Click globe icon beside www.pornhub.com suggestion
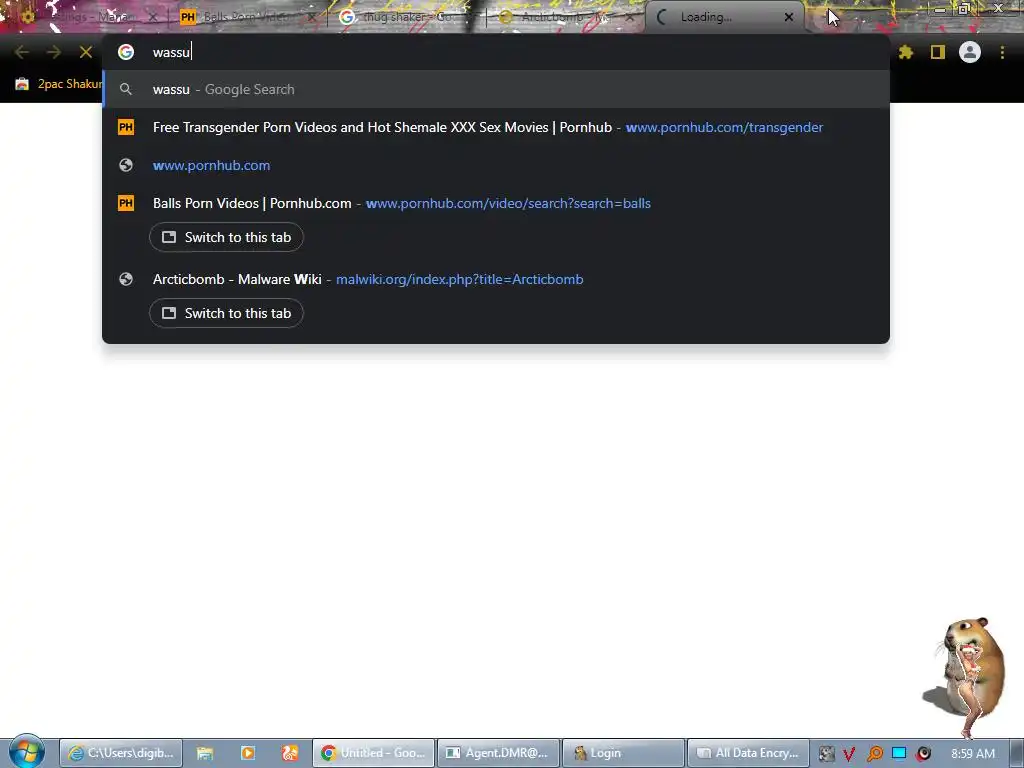1024x768 pixels. click(x=126, y=165)
